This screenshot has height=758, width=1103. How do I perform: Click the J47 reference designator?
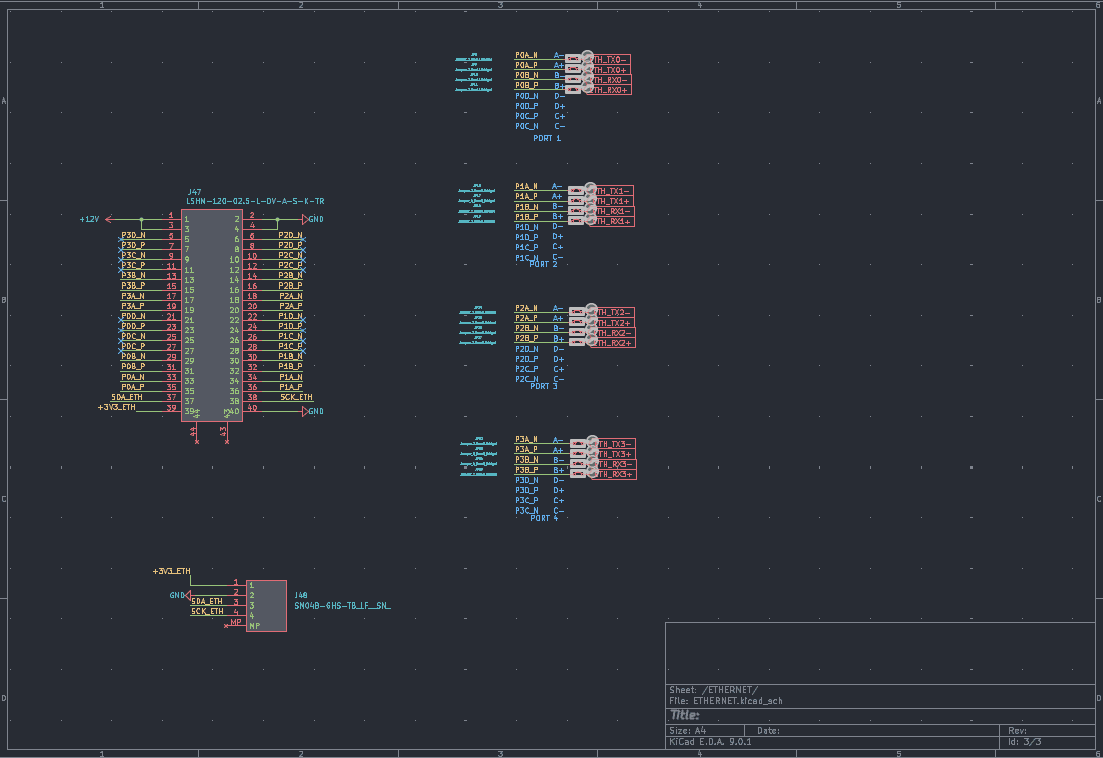point(194,192)
